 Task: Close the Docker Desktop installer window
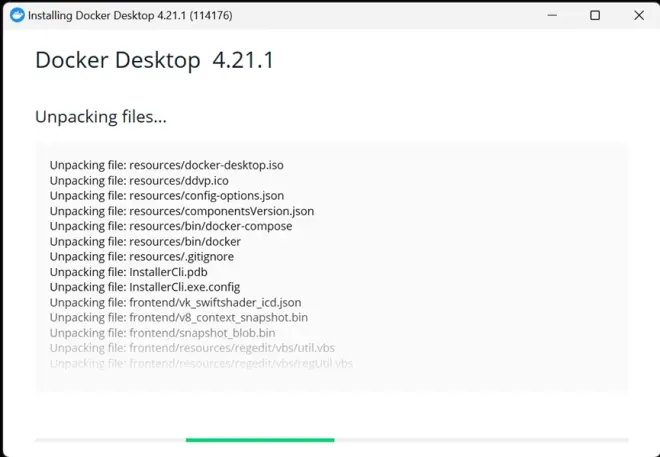(x=639, y=16)
